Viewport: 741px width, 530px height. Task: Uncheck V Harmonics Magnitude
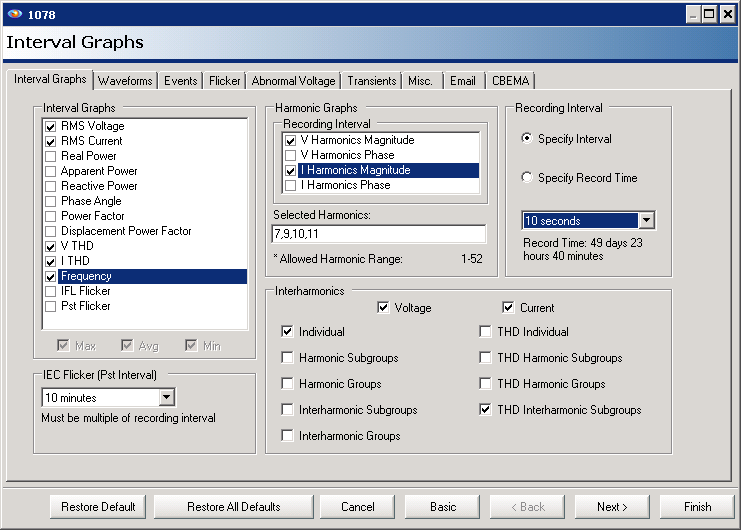(x=291, y=141)
